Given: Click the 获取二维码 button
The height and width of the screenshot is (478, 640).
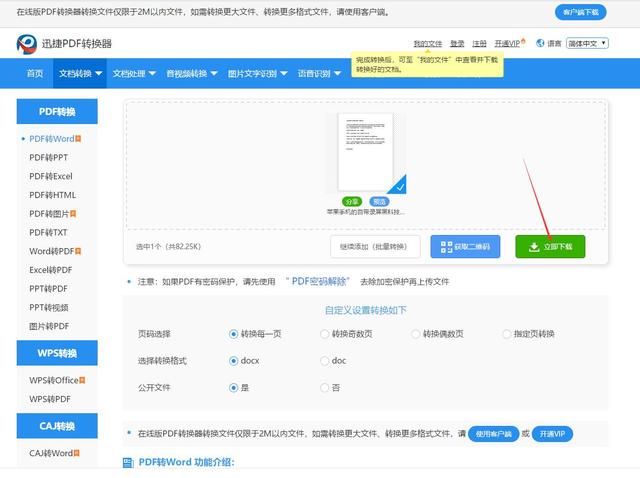Looking at the screenshot, I should coord(465,247).
